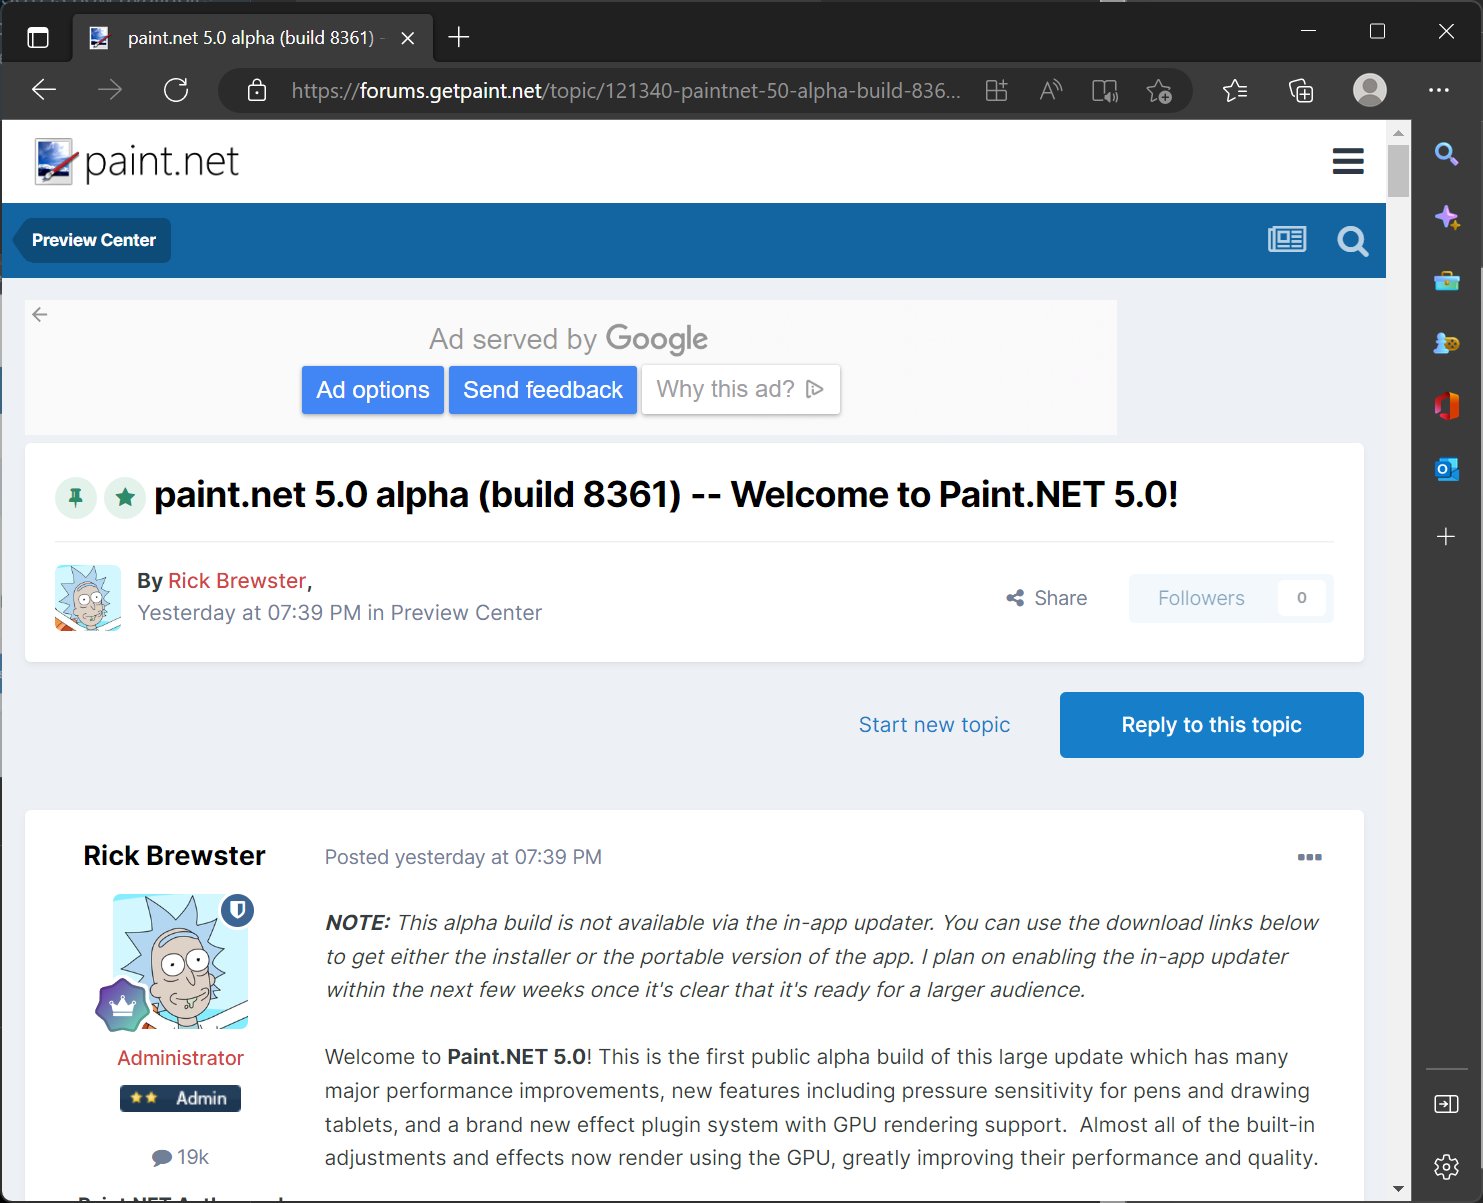This screenshot has width=1483, height=1203.
Task: Click the Followers button
Action: [1201, 598]
